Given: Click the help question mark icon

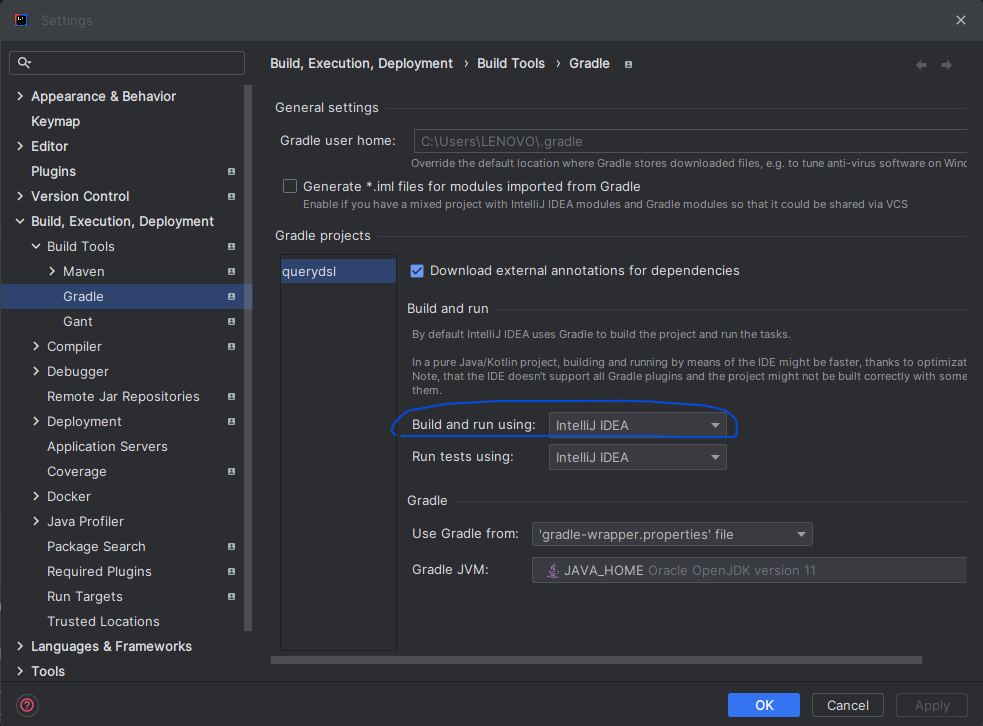Looking at the screenshot, I should (x=27, y=705).
